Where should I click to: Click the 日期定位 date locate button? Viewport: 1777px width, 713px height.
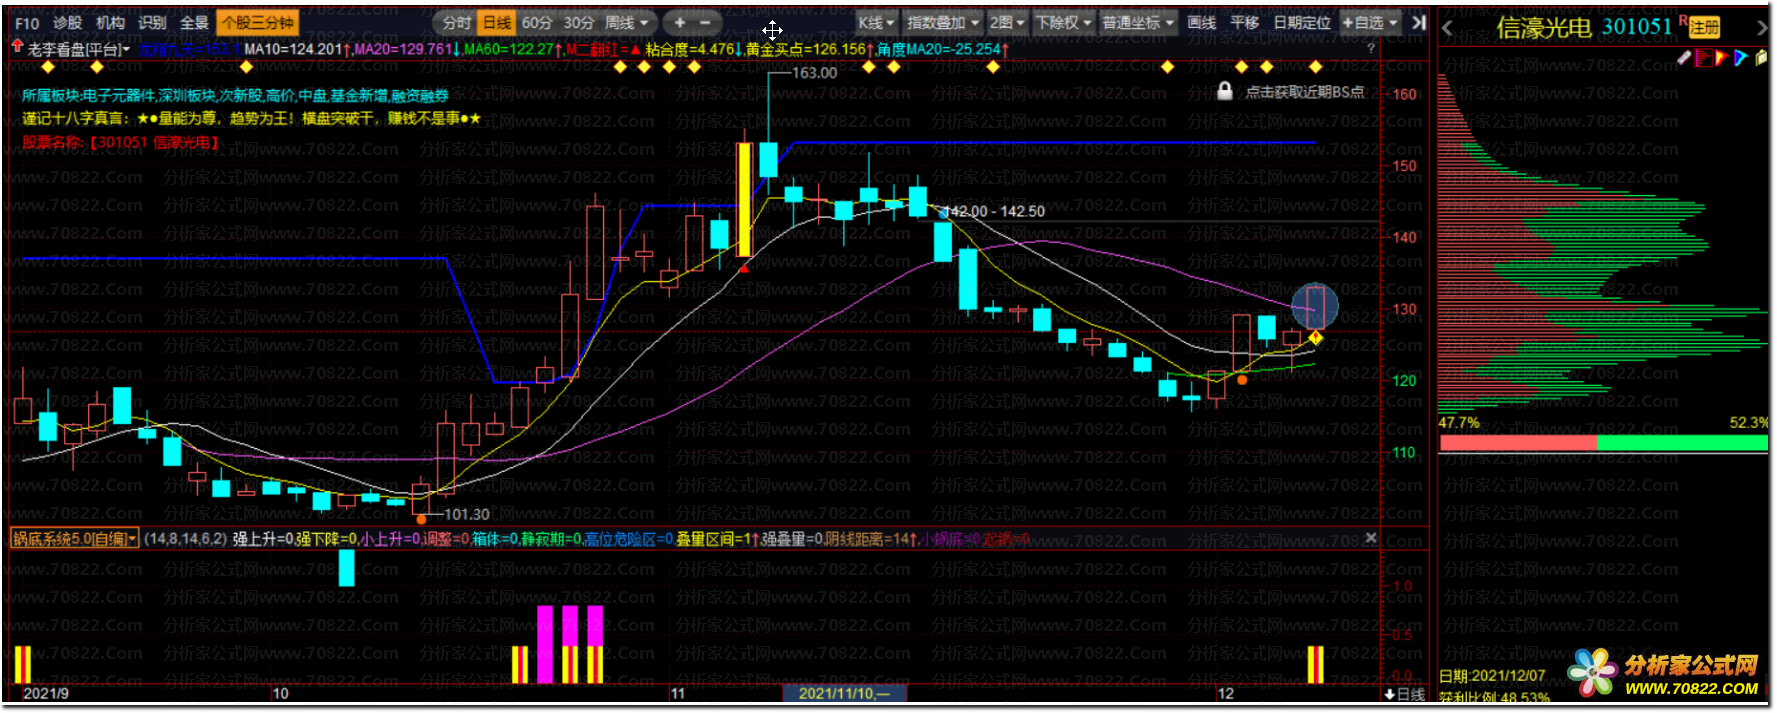(1302, 23)
